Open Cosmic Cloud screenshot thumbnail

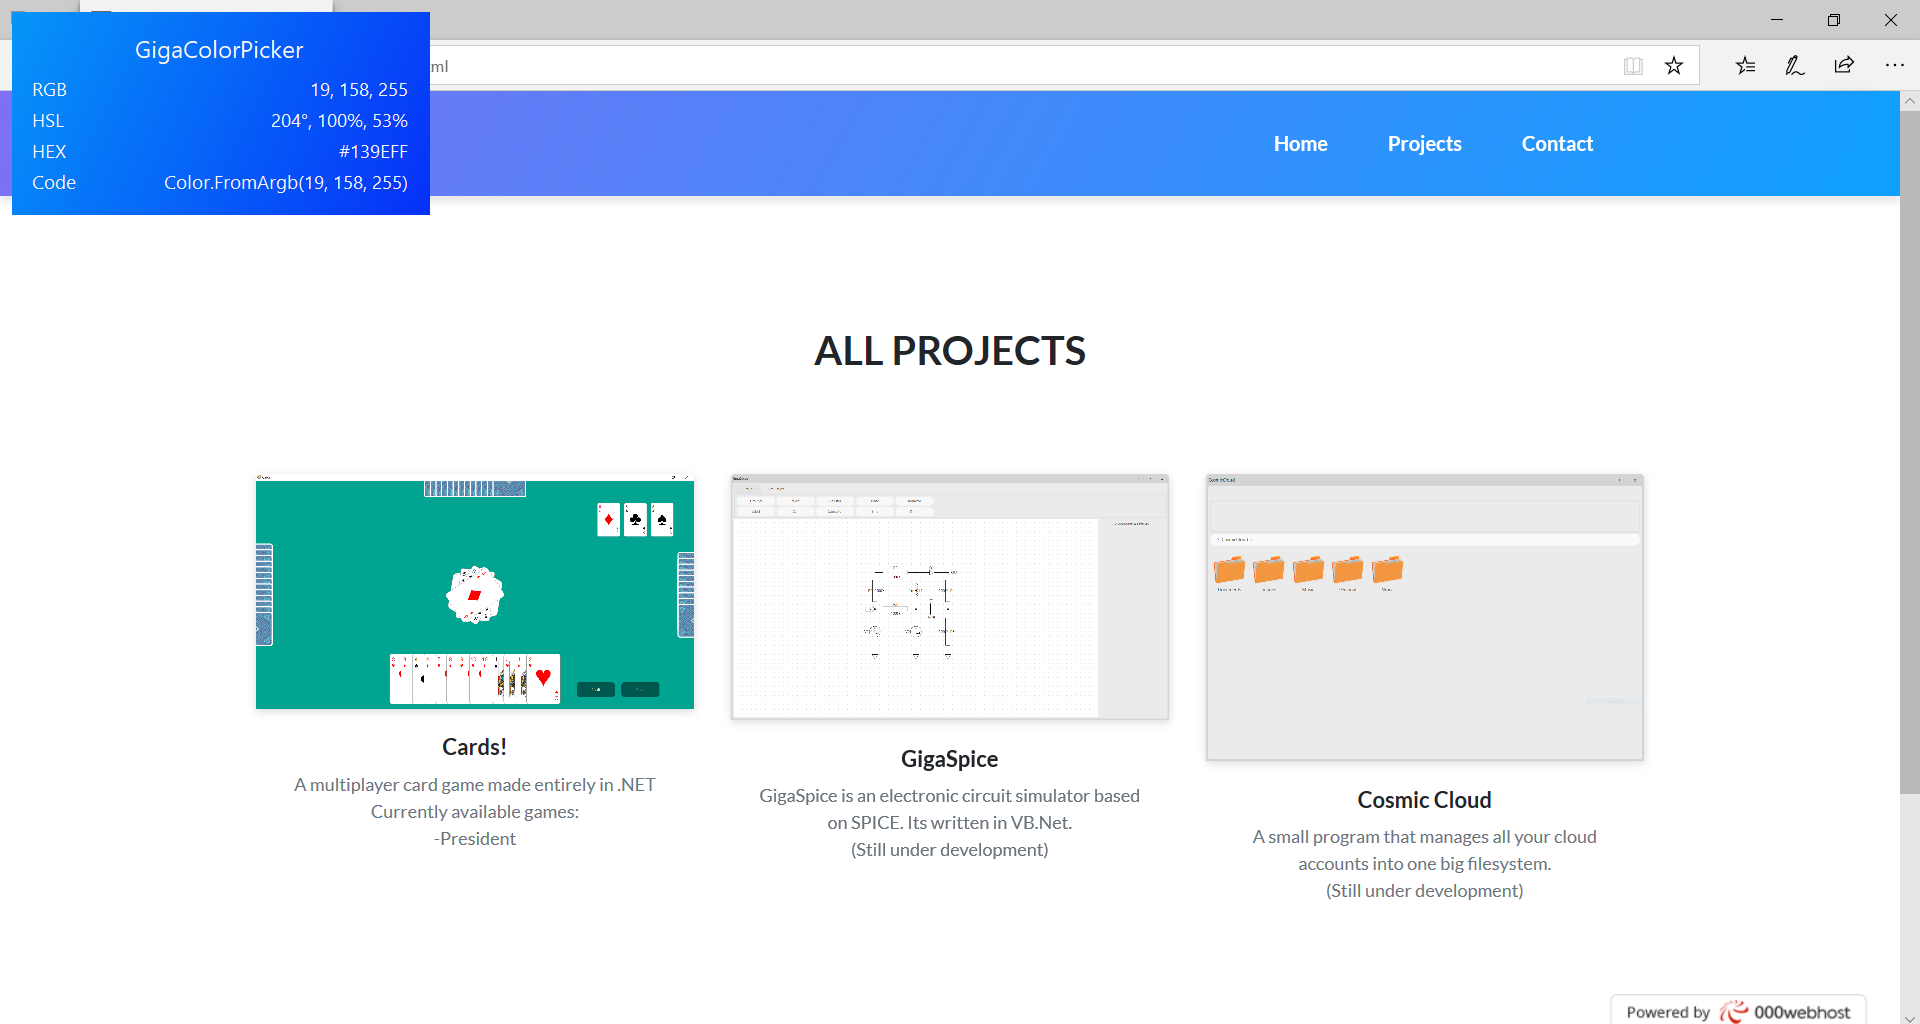point(1425,617)
